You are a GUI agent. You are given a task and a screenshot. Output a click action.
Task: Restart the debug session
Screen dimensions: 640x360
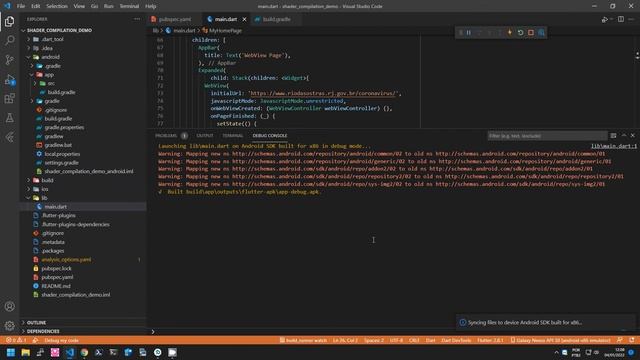pyautogui.click(x=520, y=33)
